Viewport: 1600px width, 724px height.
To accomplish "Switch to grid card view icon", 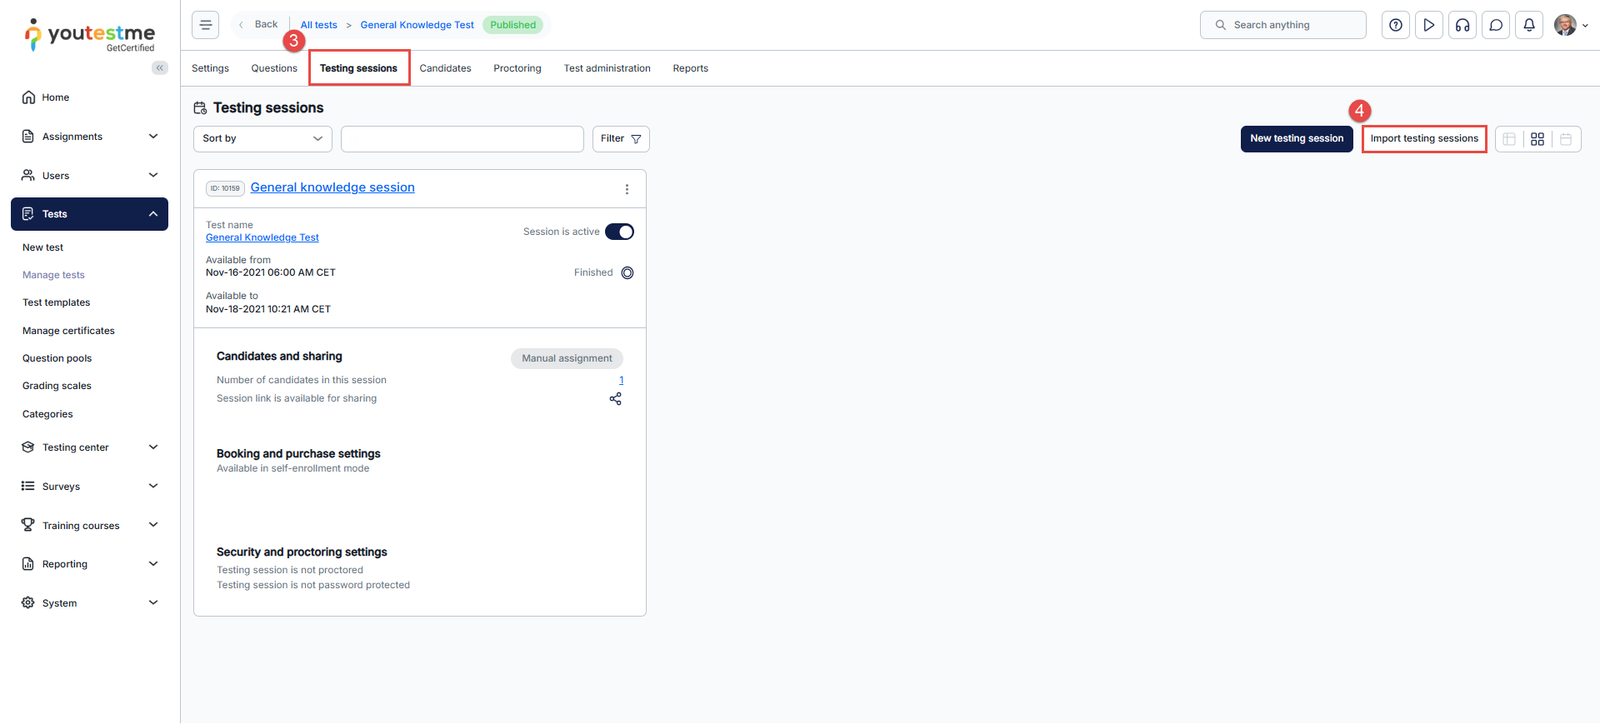I will tap(1538, 139).
